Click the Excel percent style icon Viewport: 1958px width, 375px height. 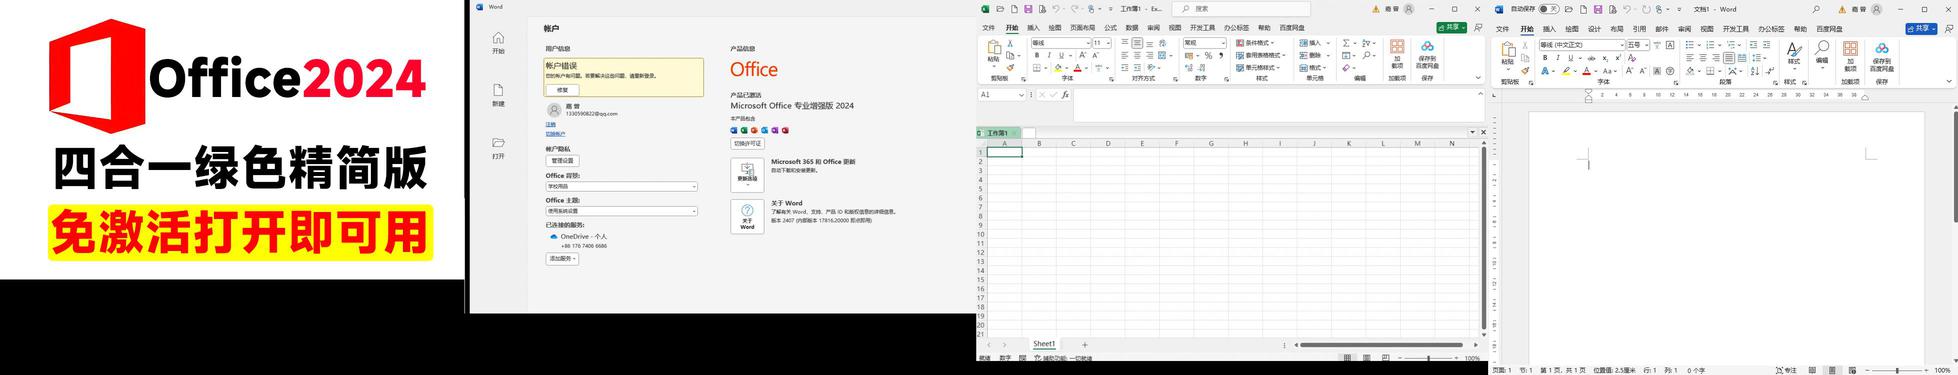click(1208, 56)
